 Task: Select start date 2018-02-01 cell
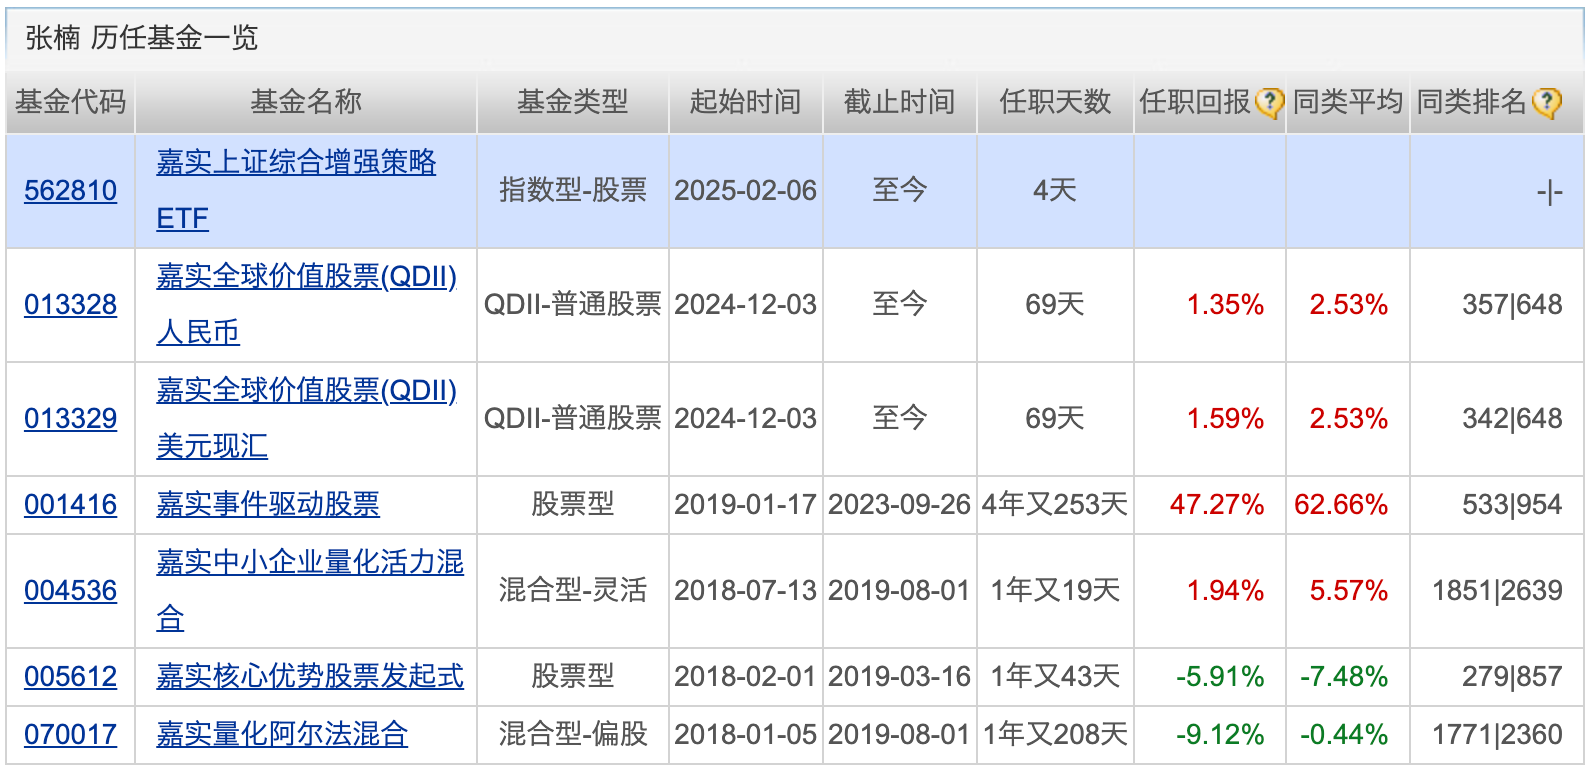(746, 676)
